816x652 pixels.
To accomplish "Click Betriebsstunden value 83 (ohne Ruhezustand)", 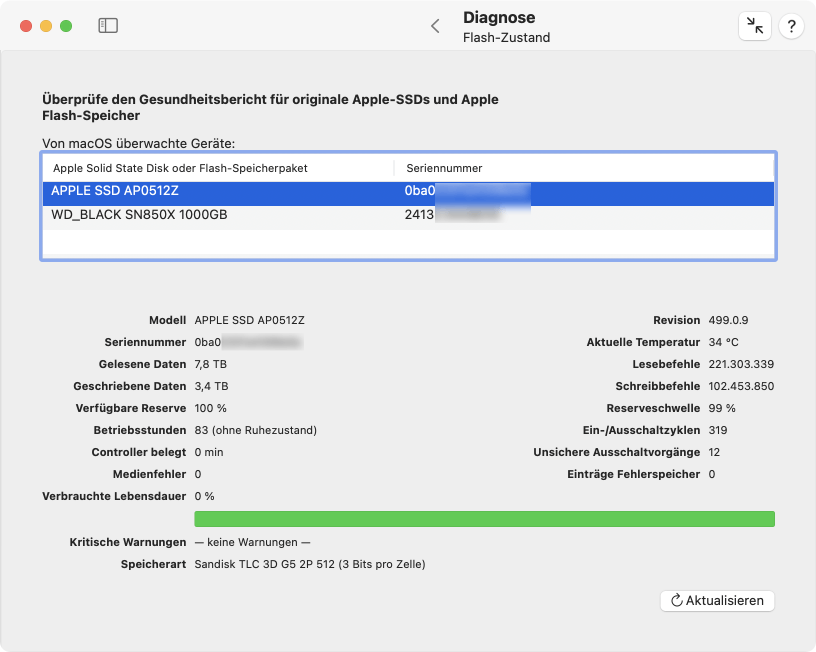I will tap(256, 430).
